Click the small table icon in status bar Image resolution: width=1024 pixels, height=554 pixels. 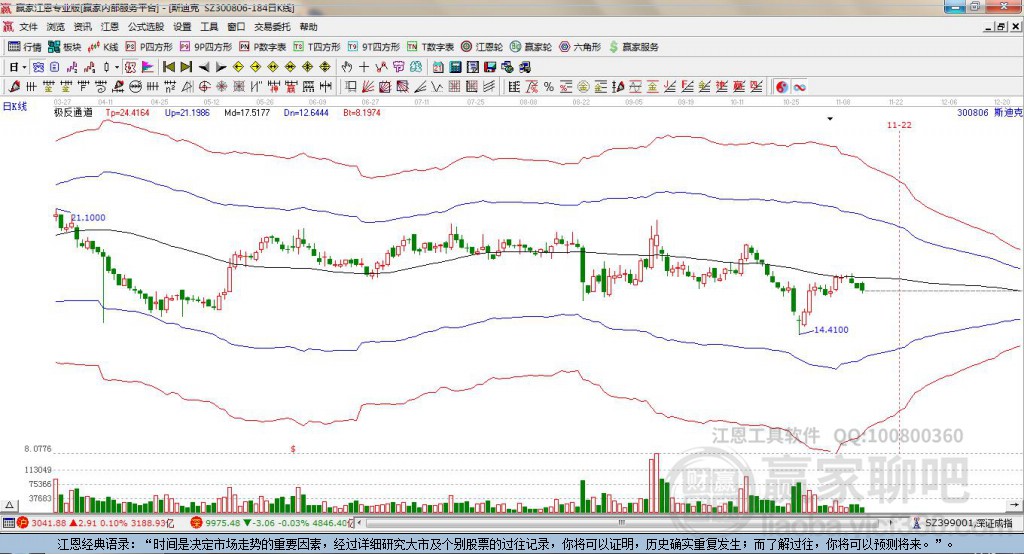8,523
